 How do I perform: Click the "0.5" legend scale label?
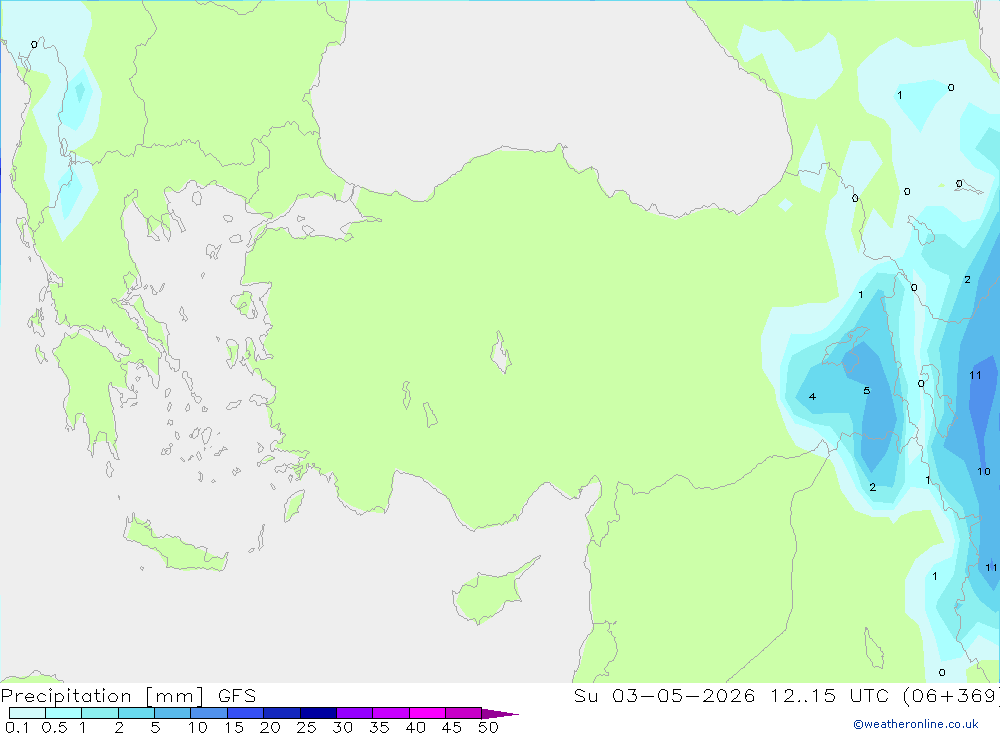point(54,727)
